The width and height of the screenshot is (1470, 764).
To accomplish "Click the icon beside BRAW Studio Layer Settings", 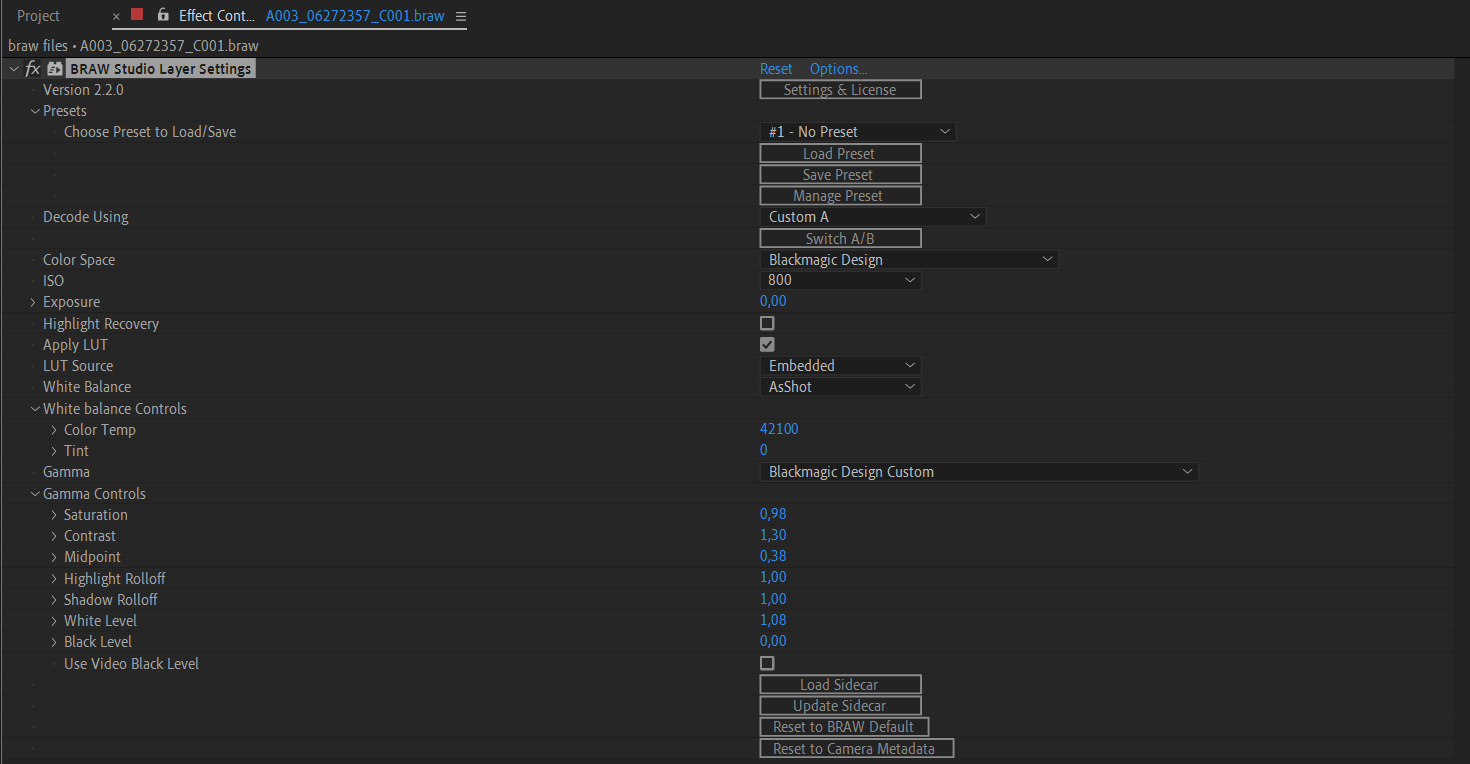I will click(55, 69).
